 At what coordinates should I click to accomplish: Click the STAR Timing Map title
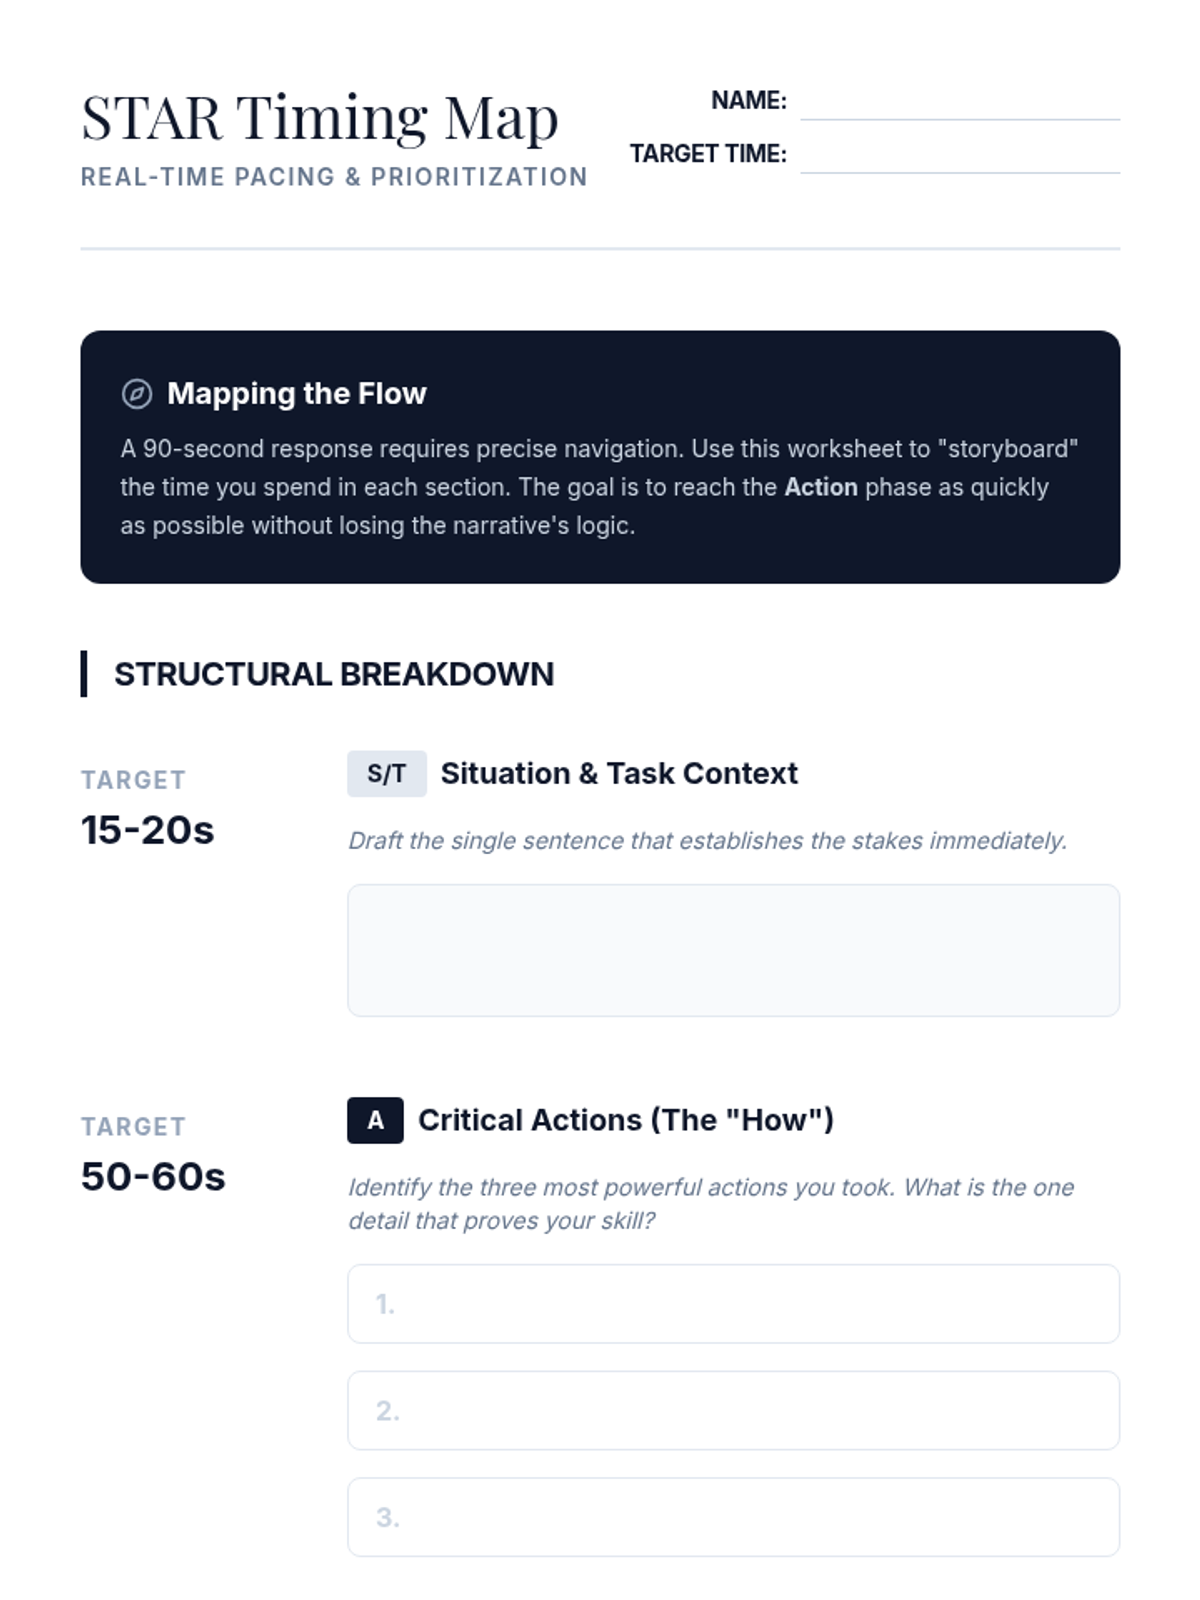(x=319, y=118)
